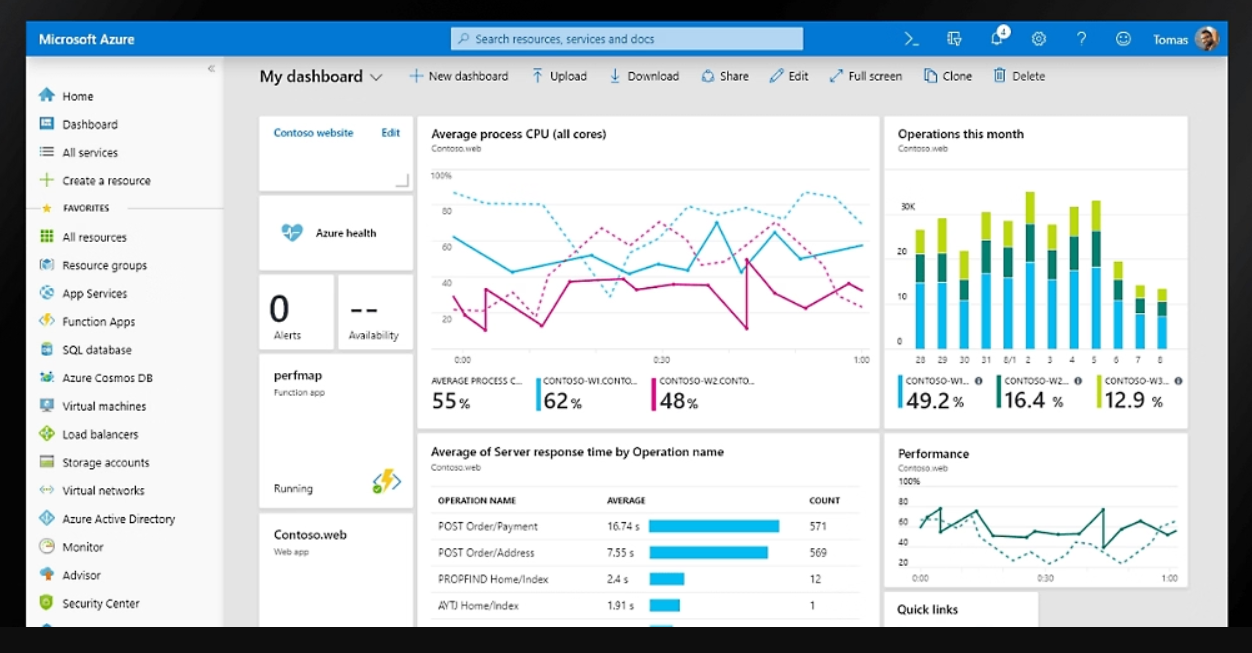Click the Full screen toolbar button
This screenshot has width=1252, height=653.
click(865, 76)
